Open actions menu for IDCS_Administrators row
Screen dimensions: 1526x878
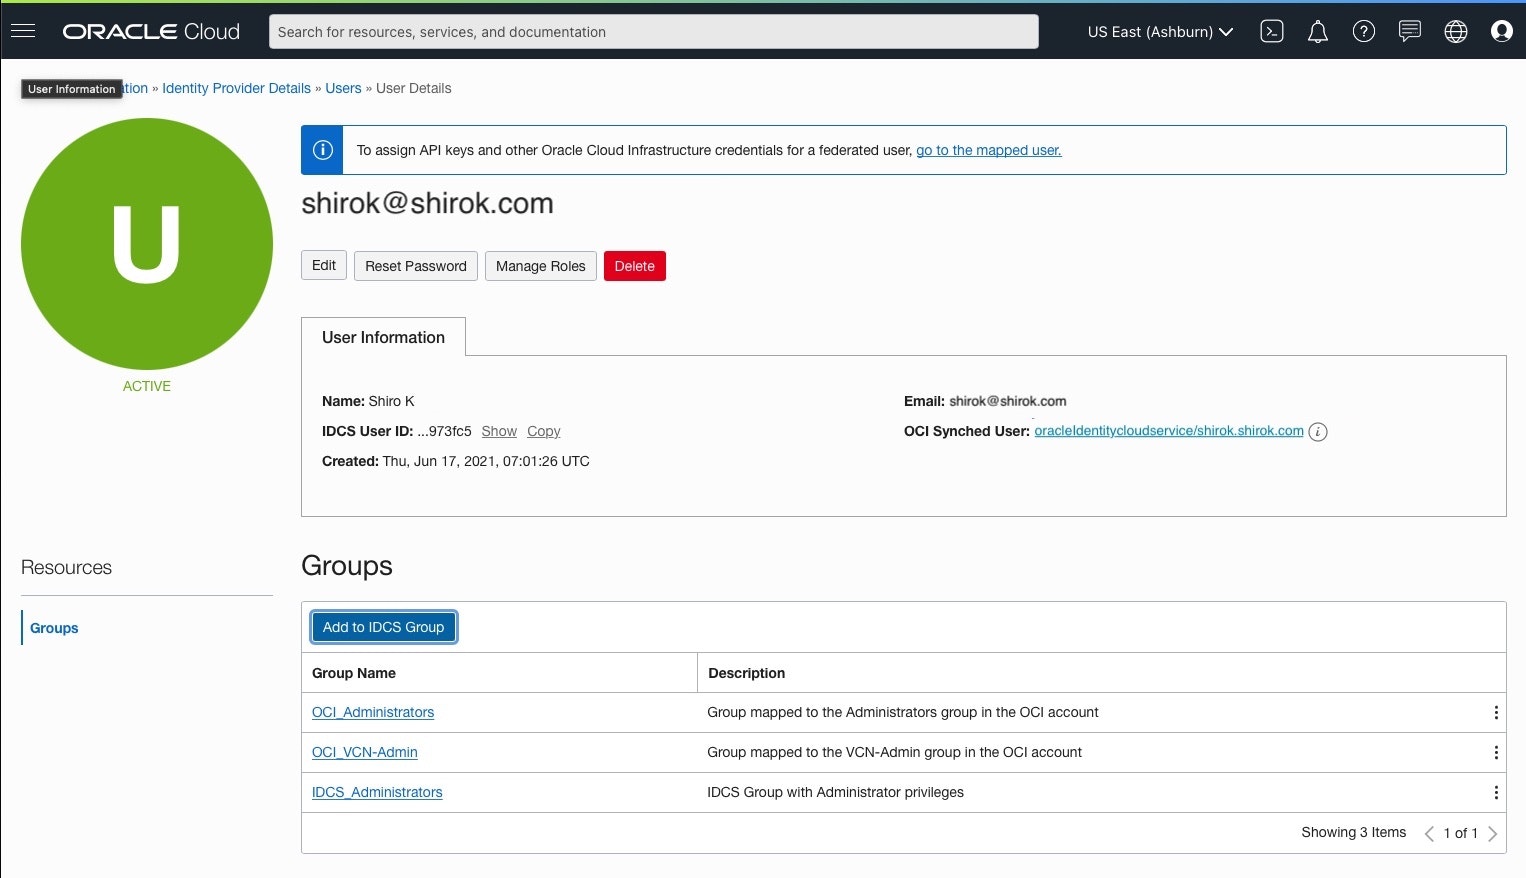(x=1496, y=793)
